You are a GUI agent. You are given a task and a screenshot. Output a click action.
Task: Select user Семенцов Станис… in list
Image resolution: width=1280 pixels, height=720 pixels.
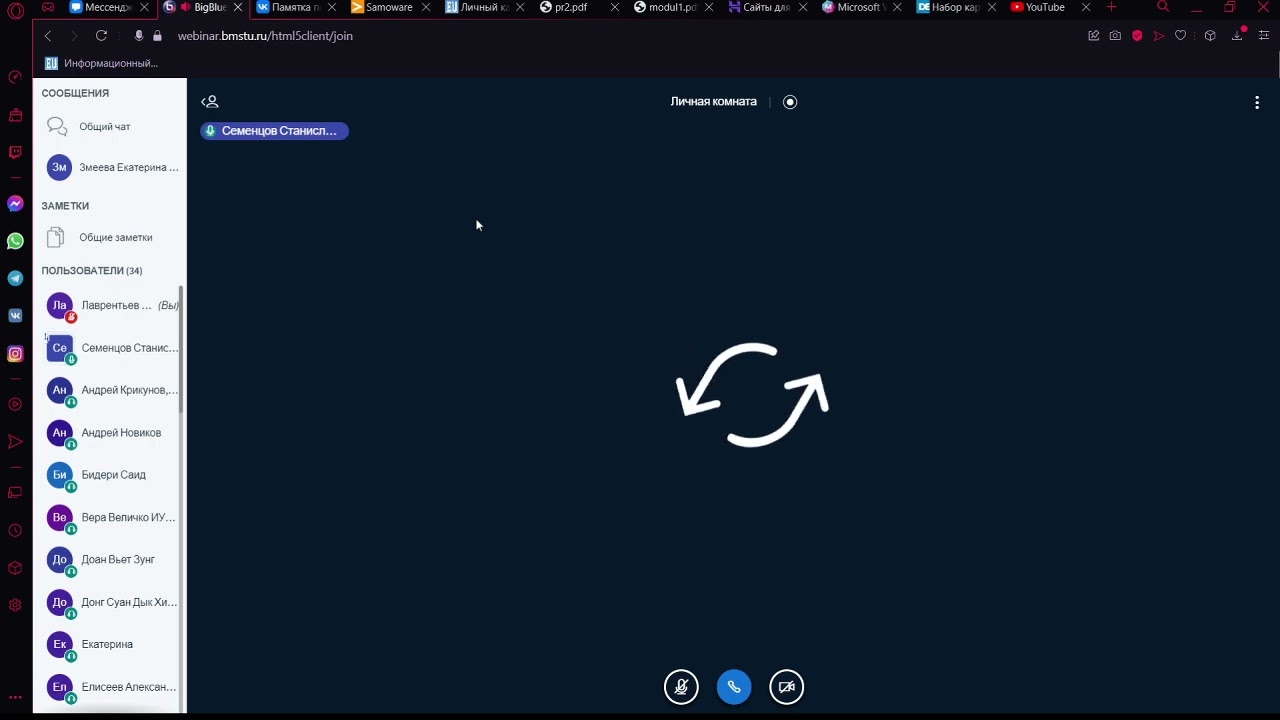point(110,348)
